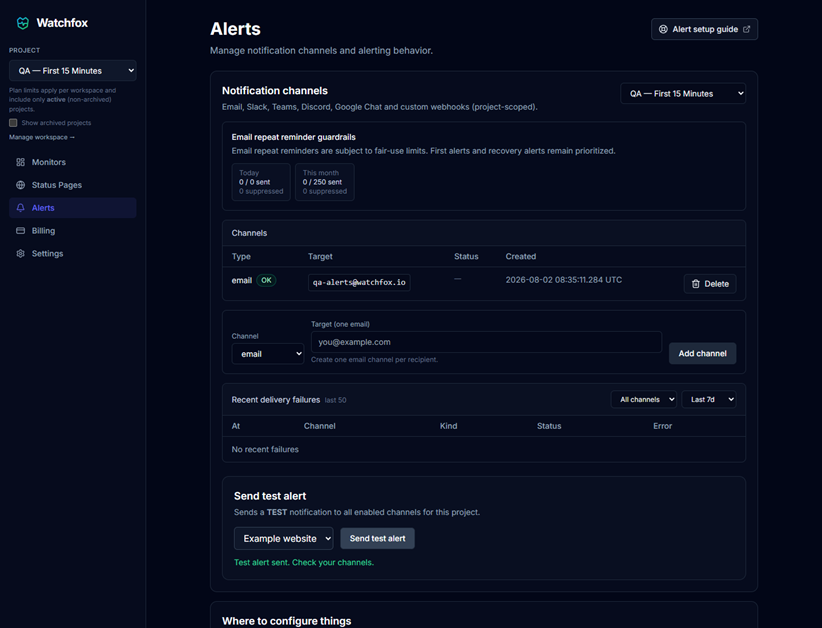822x628 pixels.
Task: Click the Email repeat reminder guardrails heading
Action: click(294, 137)
